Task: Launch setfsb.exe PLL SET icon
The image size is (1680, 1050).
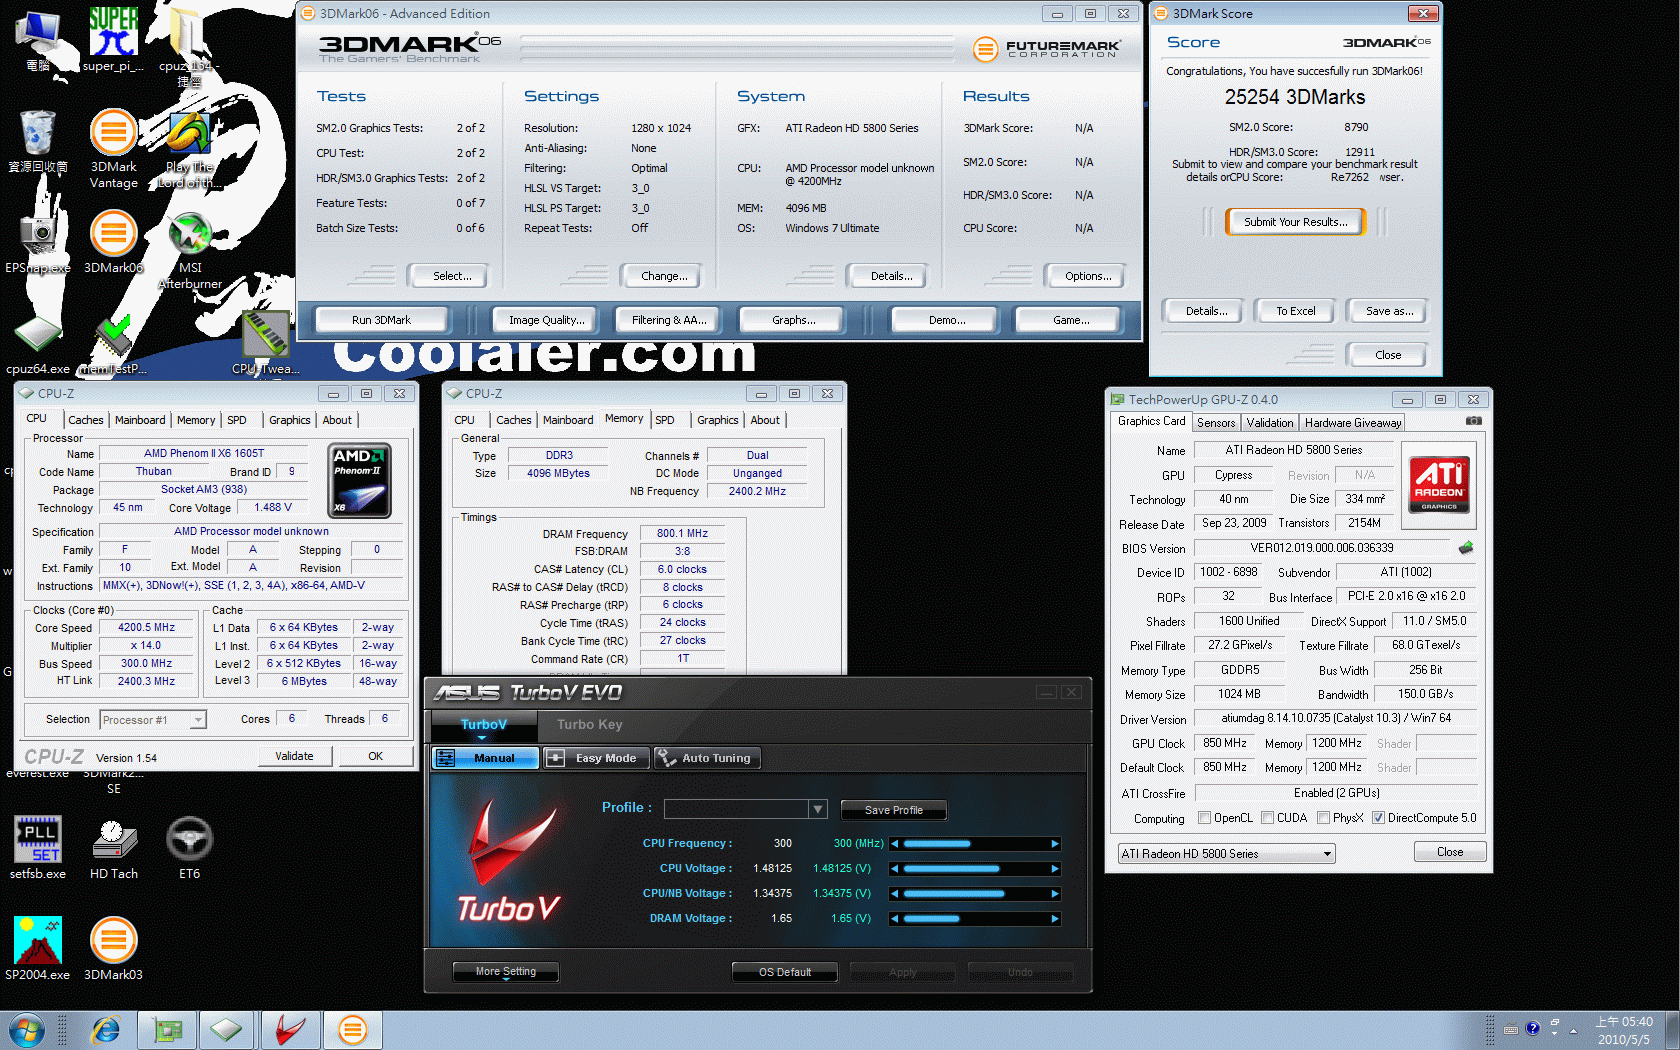Action: click(38, 848)
